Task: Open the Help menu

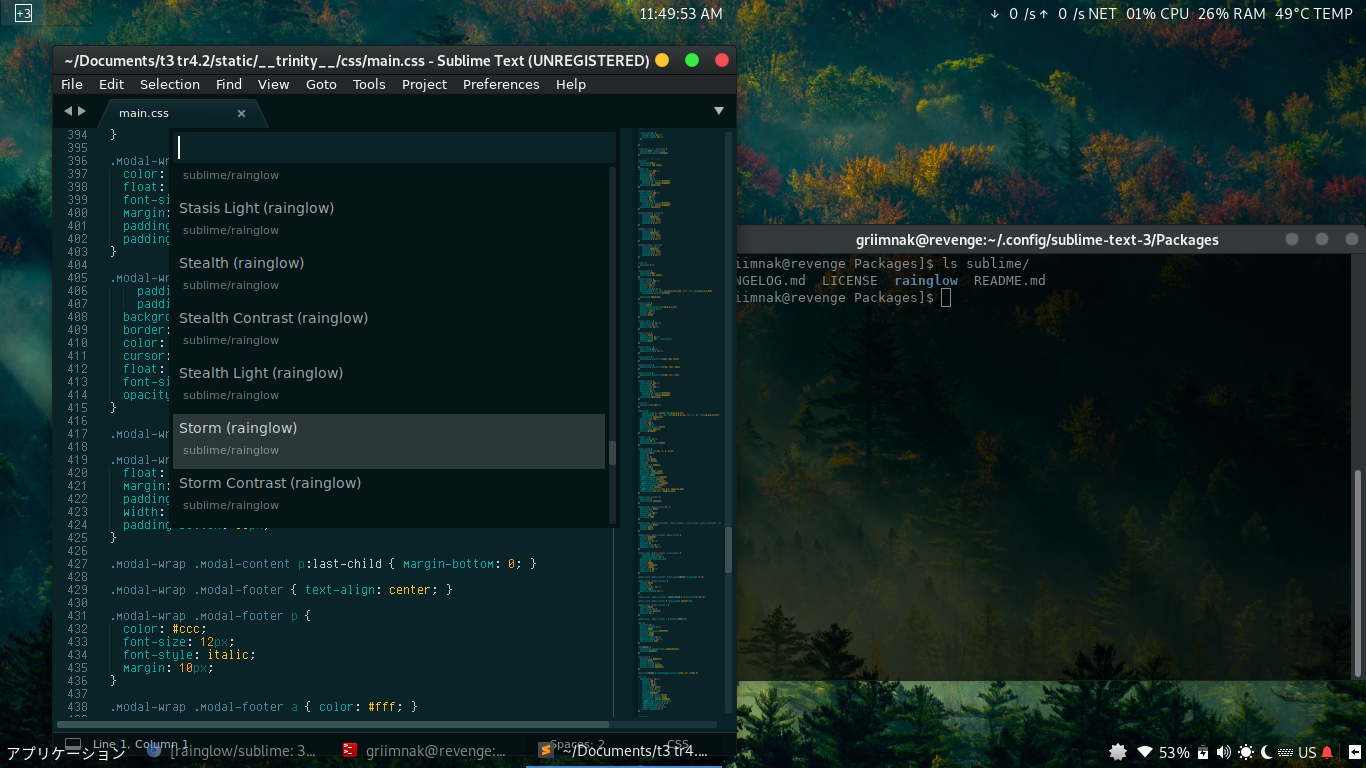Action: point(571,84)
